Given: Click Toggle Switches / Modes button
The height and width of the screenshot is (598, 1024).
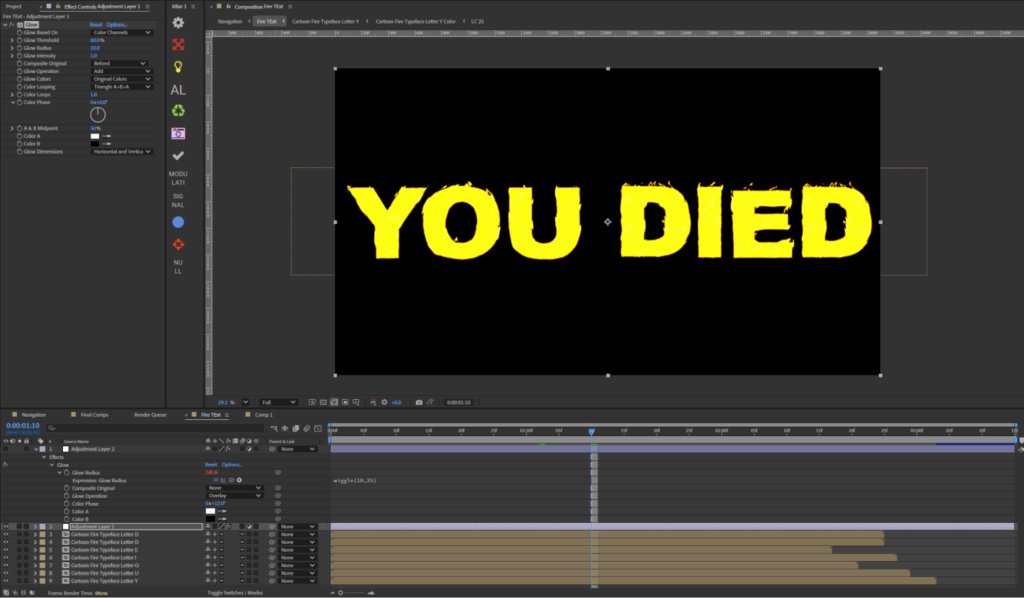Looking at the screenshot, I should 235,593.
